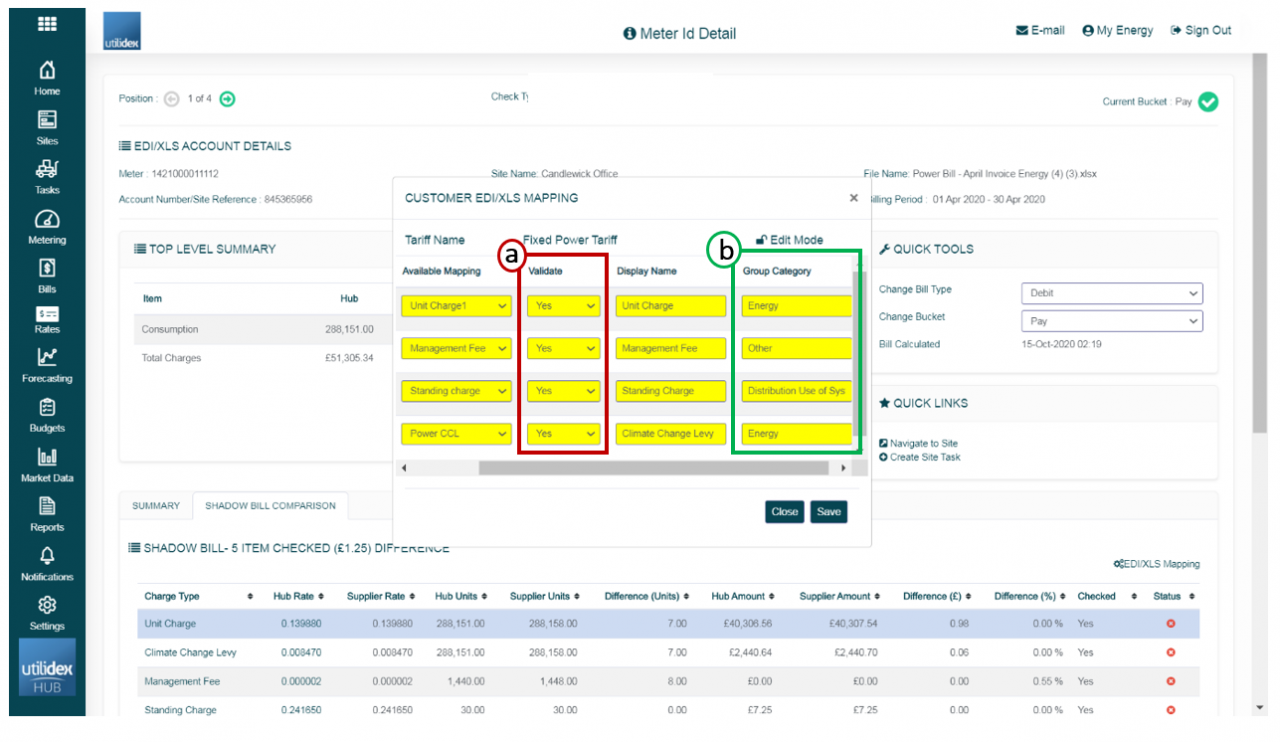This screenshot has height=742, width=1280.
Task: Open the Change Bill Type dropdown showing Debit
Action: (x=1111, y=293)
